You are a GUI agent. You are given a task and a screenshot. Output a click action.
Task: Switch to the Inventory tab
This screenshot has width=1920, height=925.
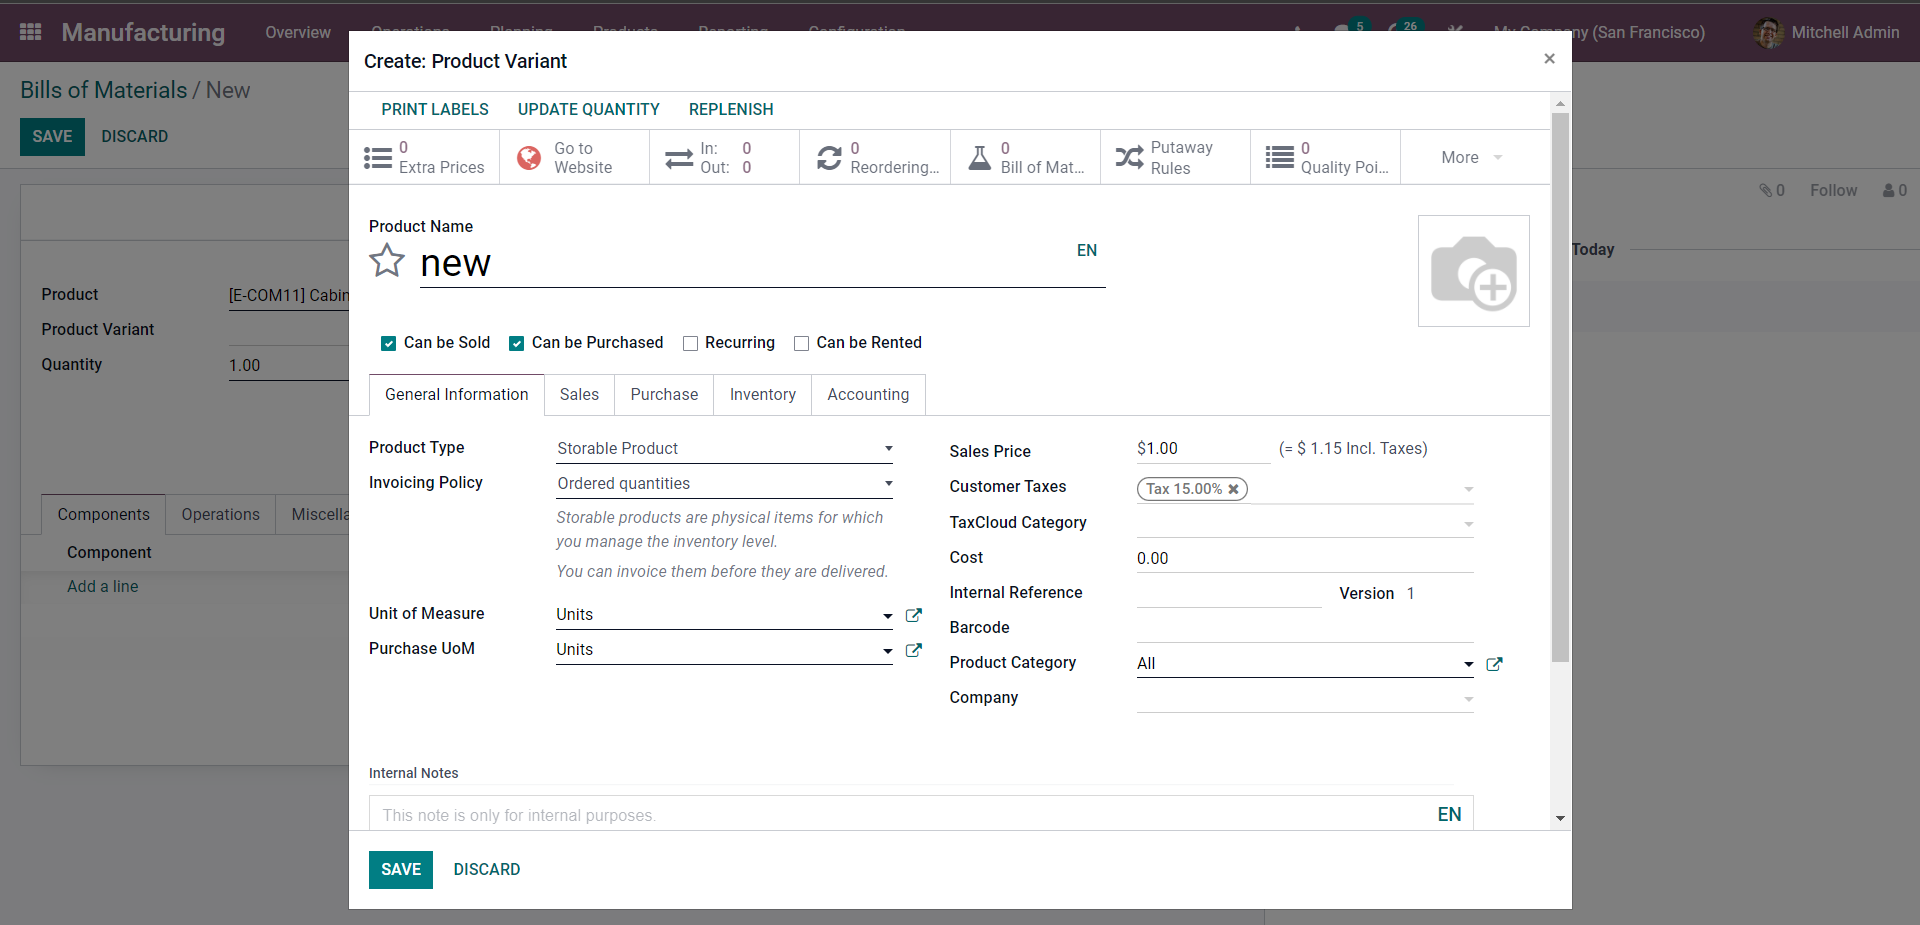click(x=762, y=395)
